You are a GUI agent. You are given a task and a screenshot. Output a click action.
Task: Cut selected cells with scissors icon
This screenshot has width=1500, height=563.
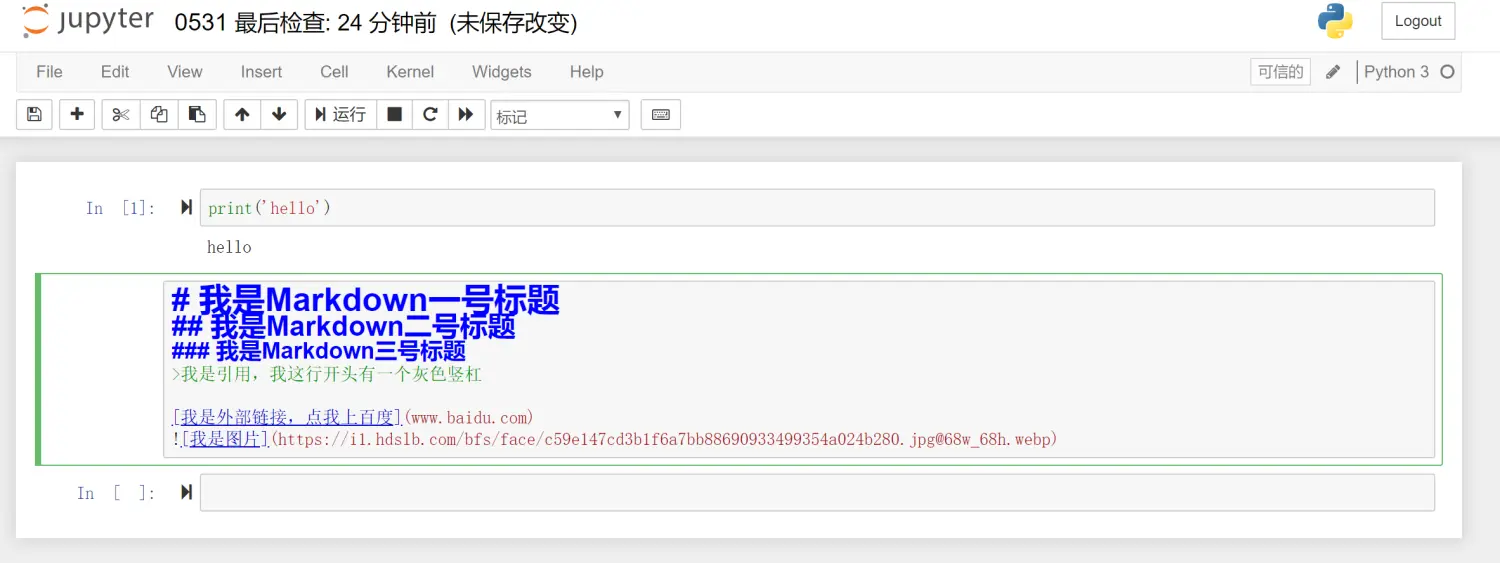point(121,115)
